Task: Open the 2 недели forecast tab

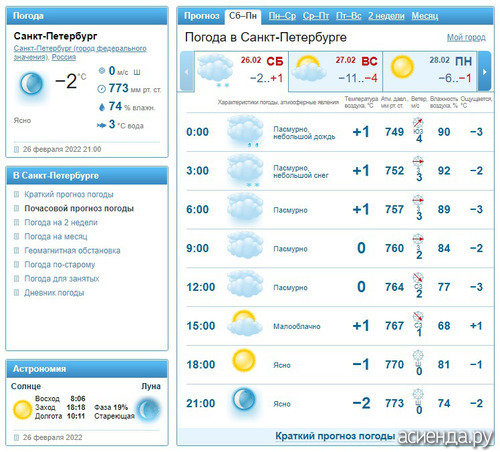Action: click(386, 16)
